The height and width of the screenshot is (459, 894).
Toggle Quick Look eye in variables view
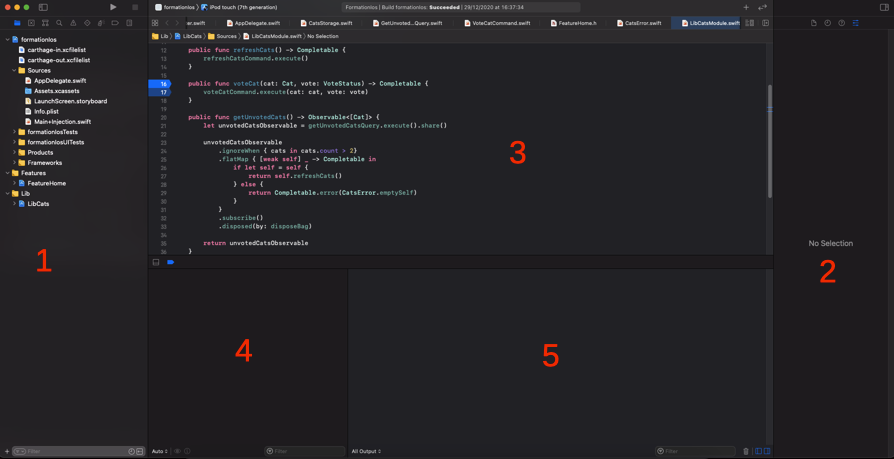click(x=177, y=451)
